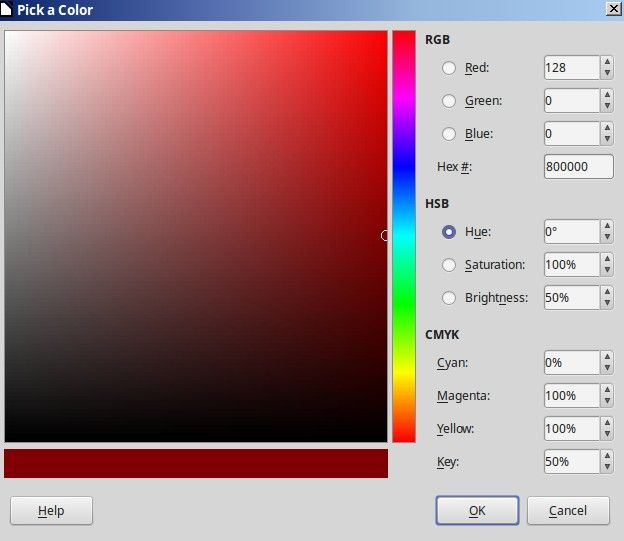This screenshot has width=624, height=541.
Task: Decrease the Key value with down arrow
Action: 607,467
